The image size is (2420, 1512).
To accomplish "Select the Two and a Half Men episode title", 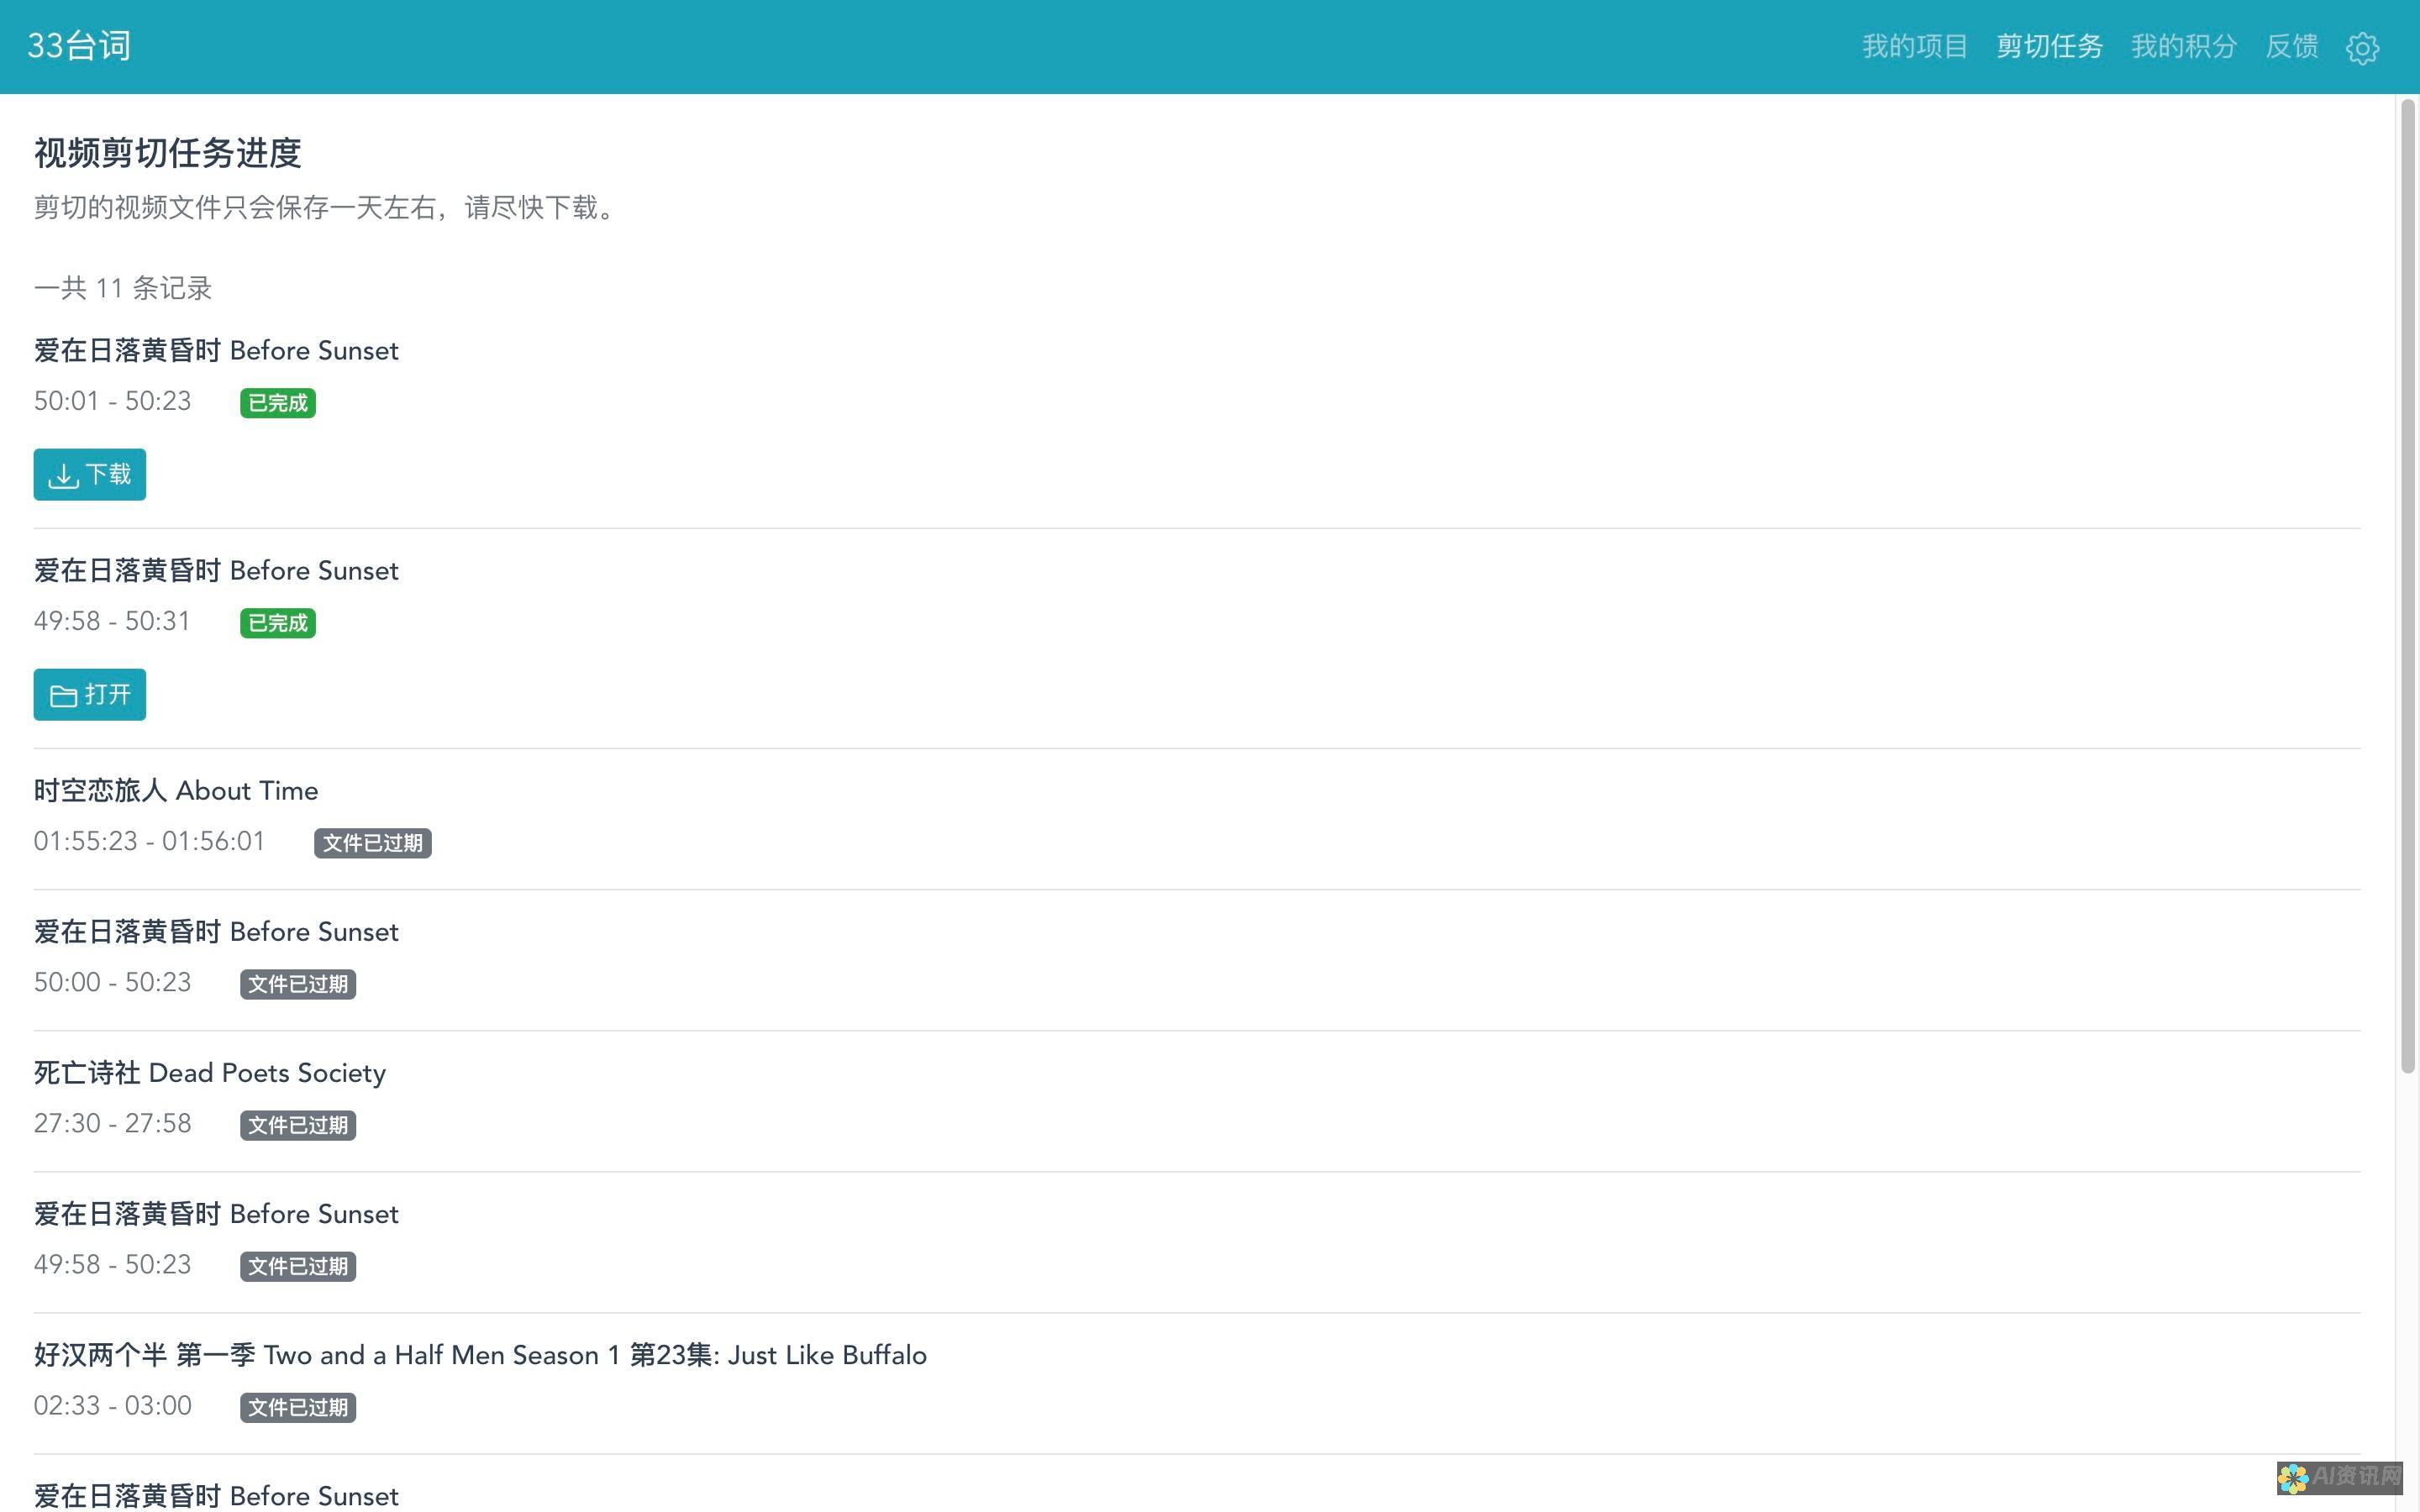I will [x=480, y=1355].
